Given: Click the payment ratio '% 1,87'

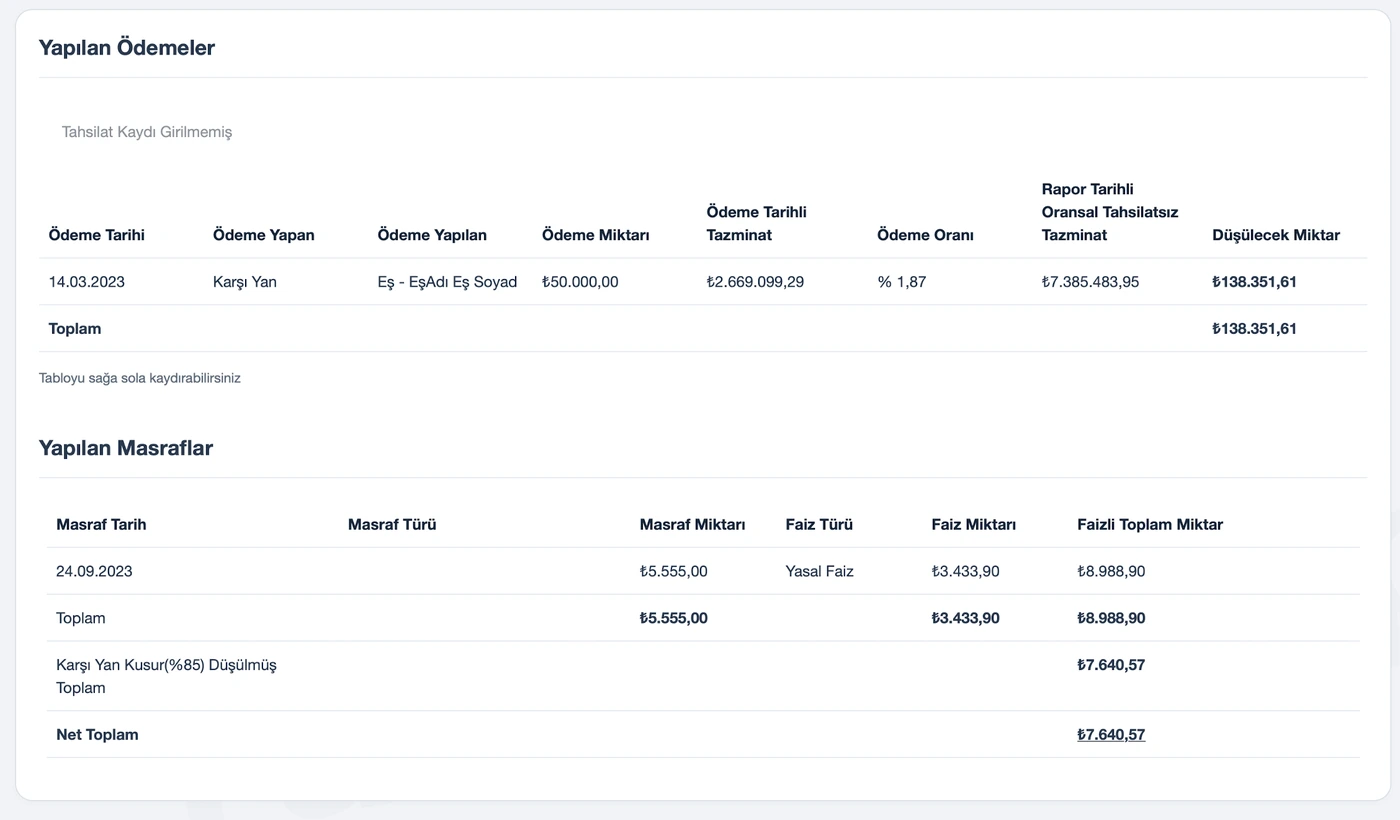Looking at the screenshot, I should 902,282.
